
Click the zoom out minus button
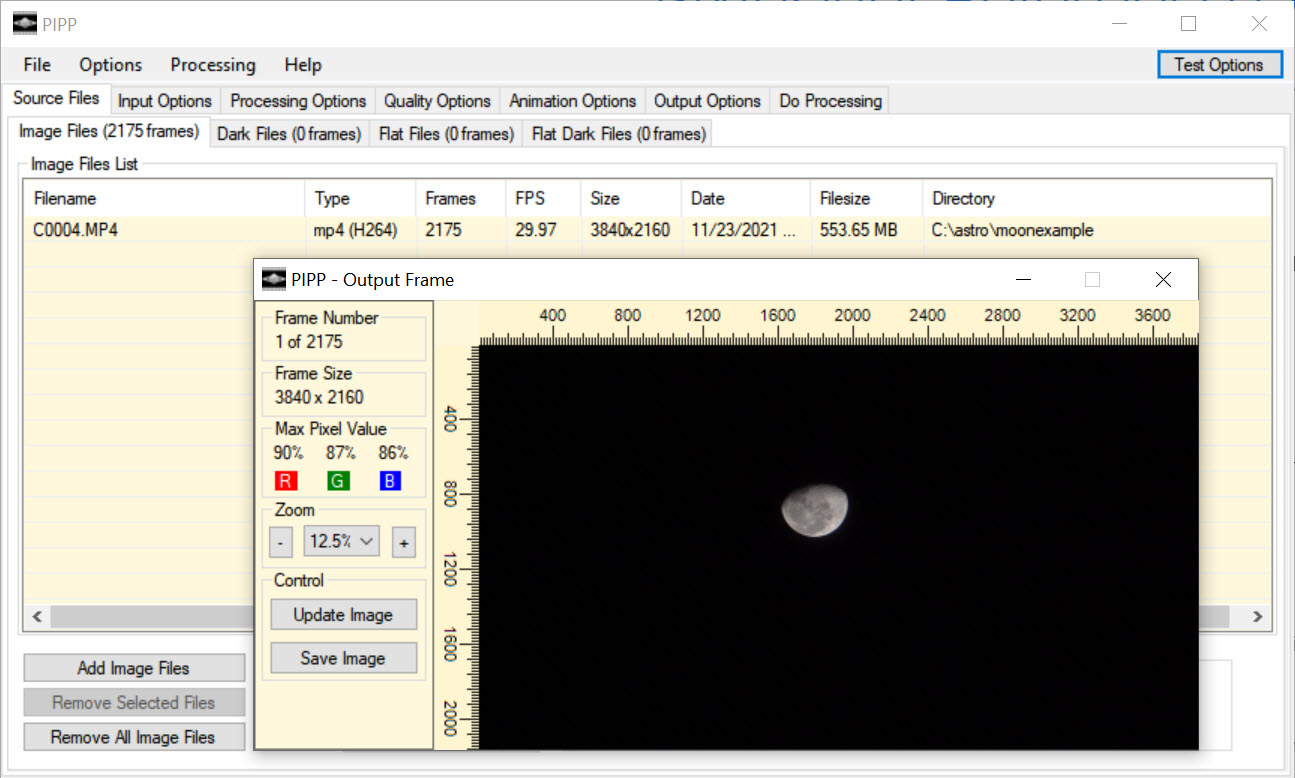pyautogui.click(x=282, y=543)
